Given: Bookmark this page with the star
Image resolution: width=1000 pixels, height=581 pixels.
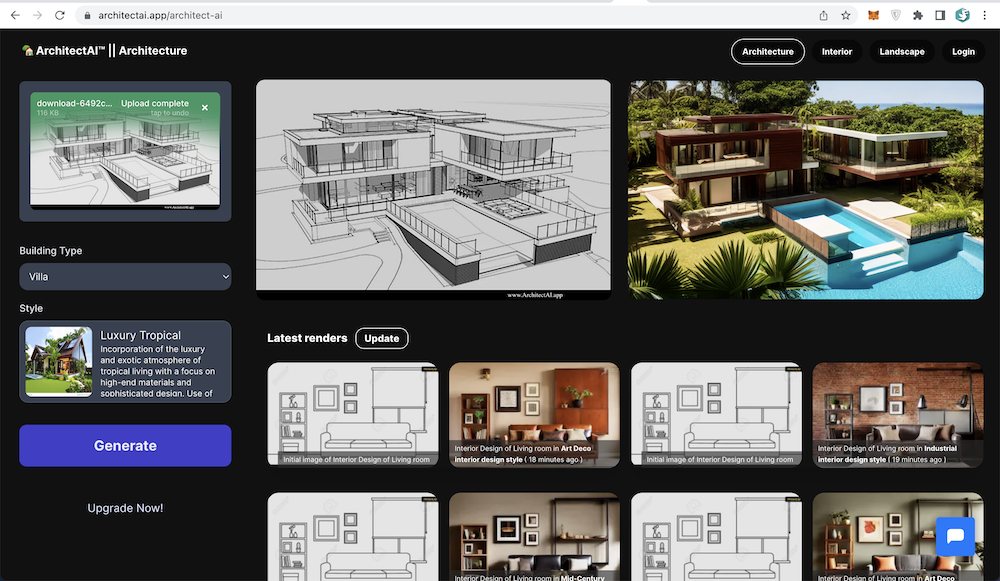Looking at the screenshot, I should coord(846,15).
